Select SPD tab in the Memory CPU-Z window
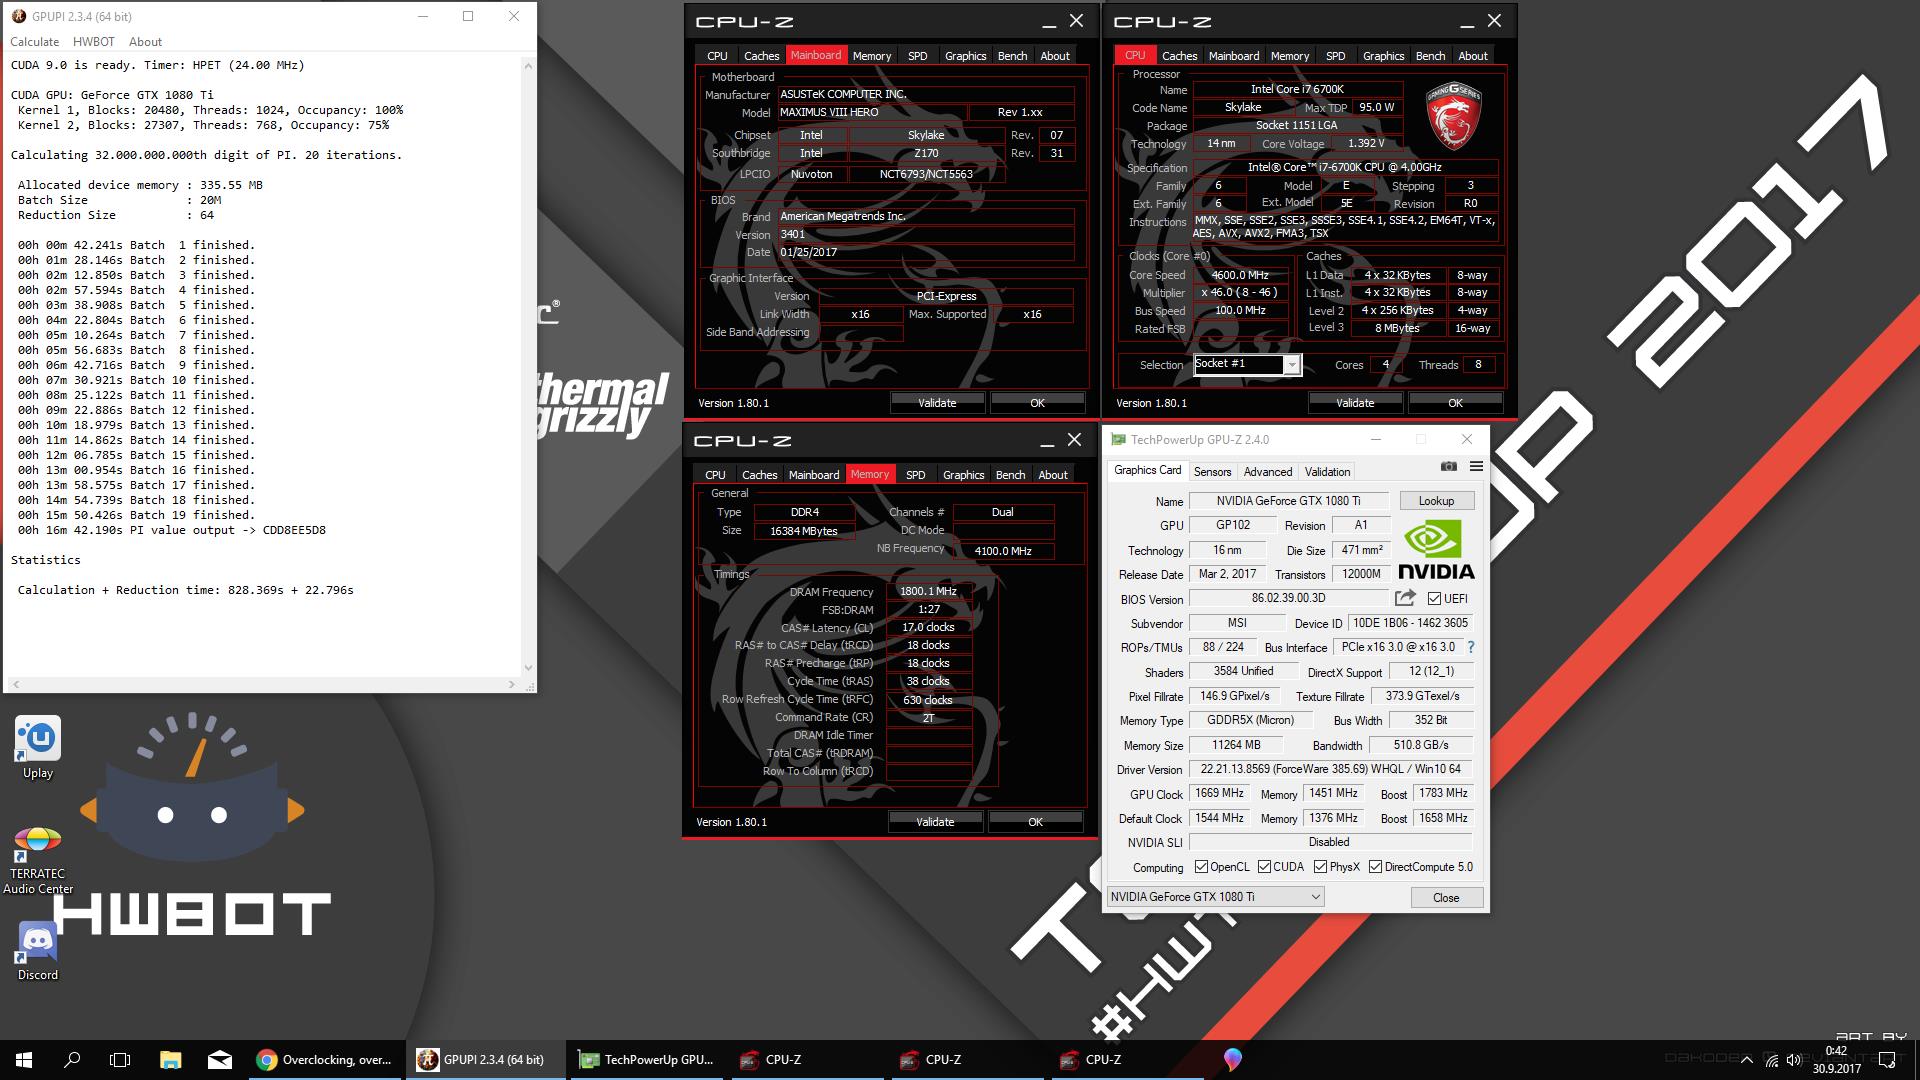 pos(915,475)
